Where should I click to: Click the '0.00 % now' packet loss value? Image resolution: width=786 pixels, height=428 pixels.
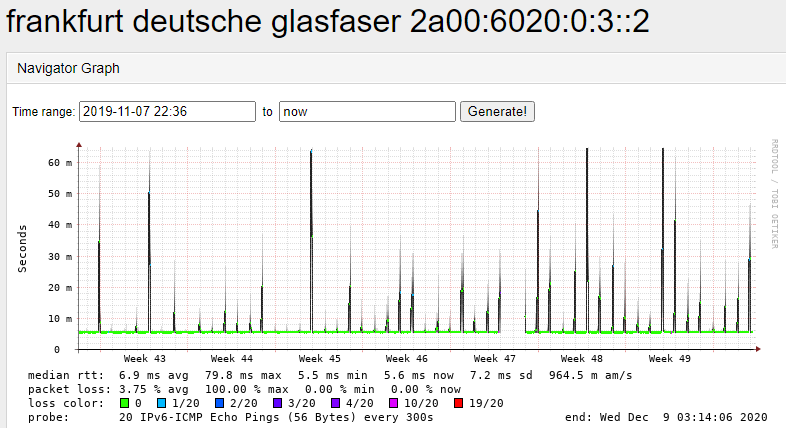426,389
